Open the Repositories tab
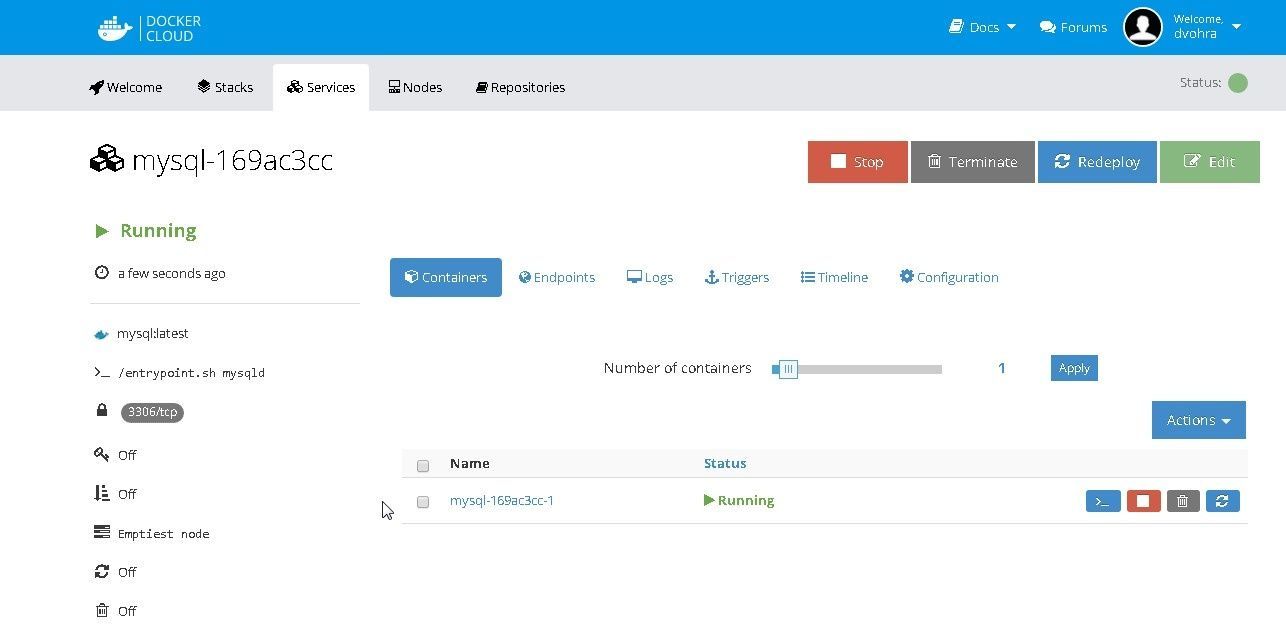Screen dimensions: 1286x630 [520, 87]
